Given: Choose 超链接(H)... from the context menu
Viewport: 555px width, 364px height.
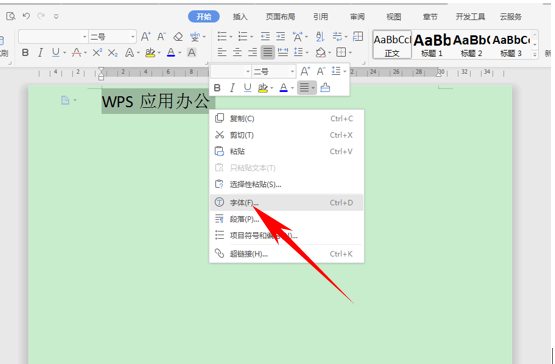Looking at the screenshot, I should click(x=286, y=254).
